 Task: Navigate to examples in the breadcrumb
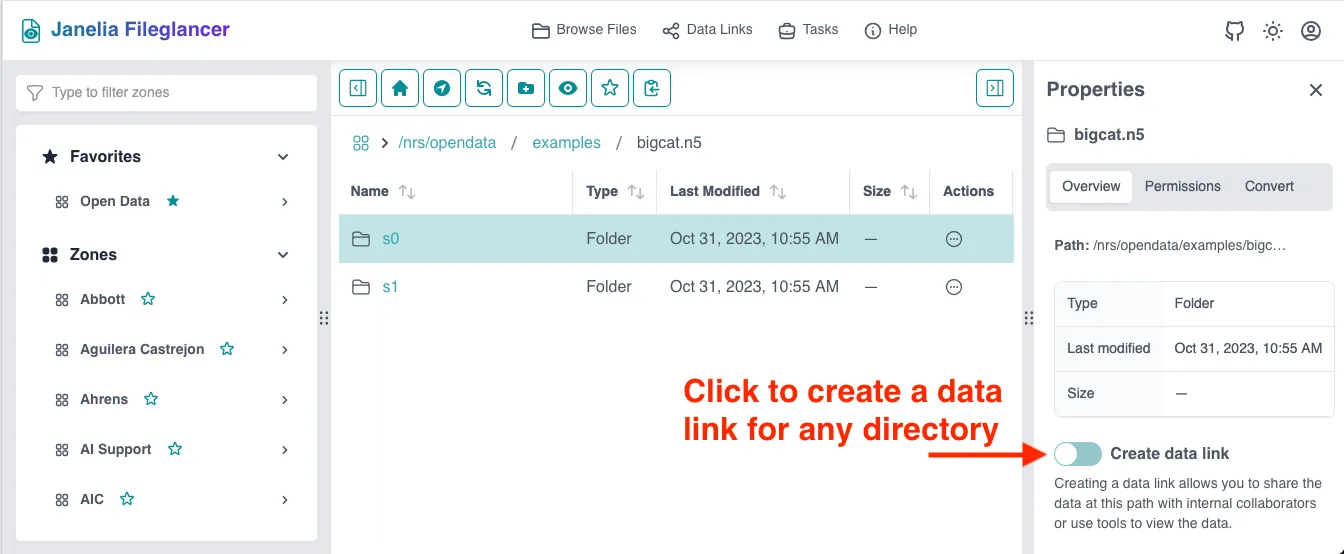tap(566, 143)
